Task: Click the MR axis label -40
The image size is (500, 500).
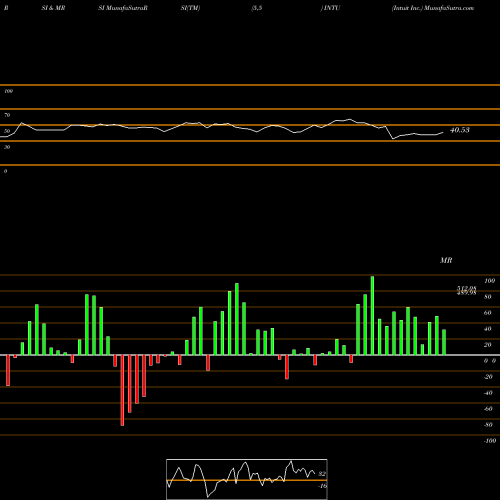Action: 488,393
